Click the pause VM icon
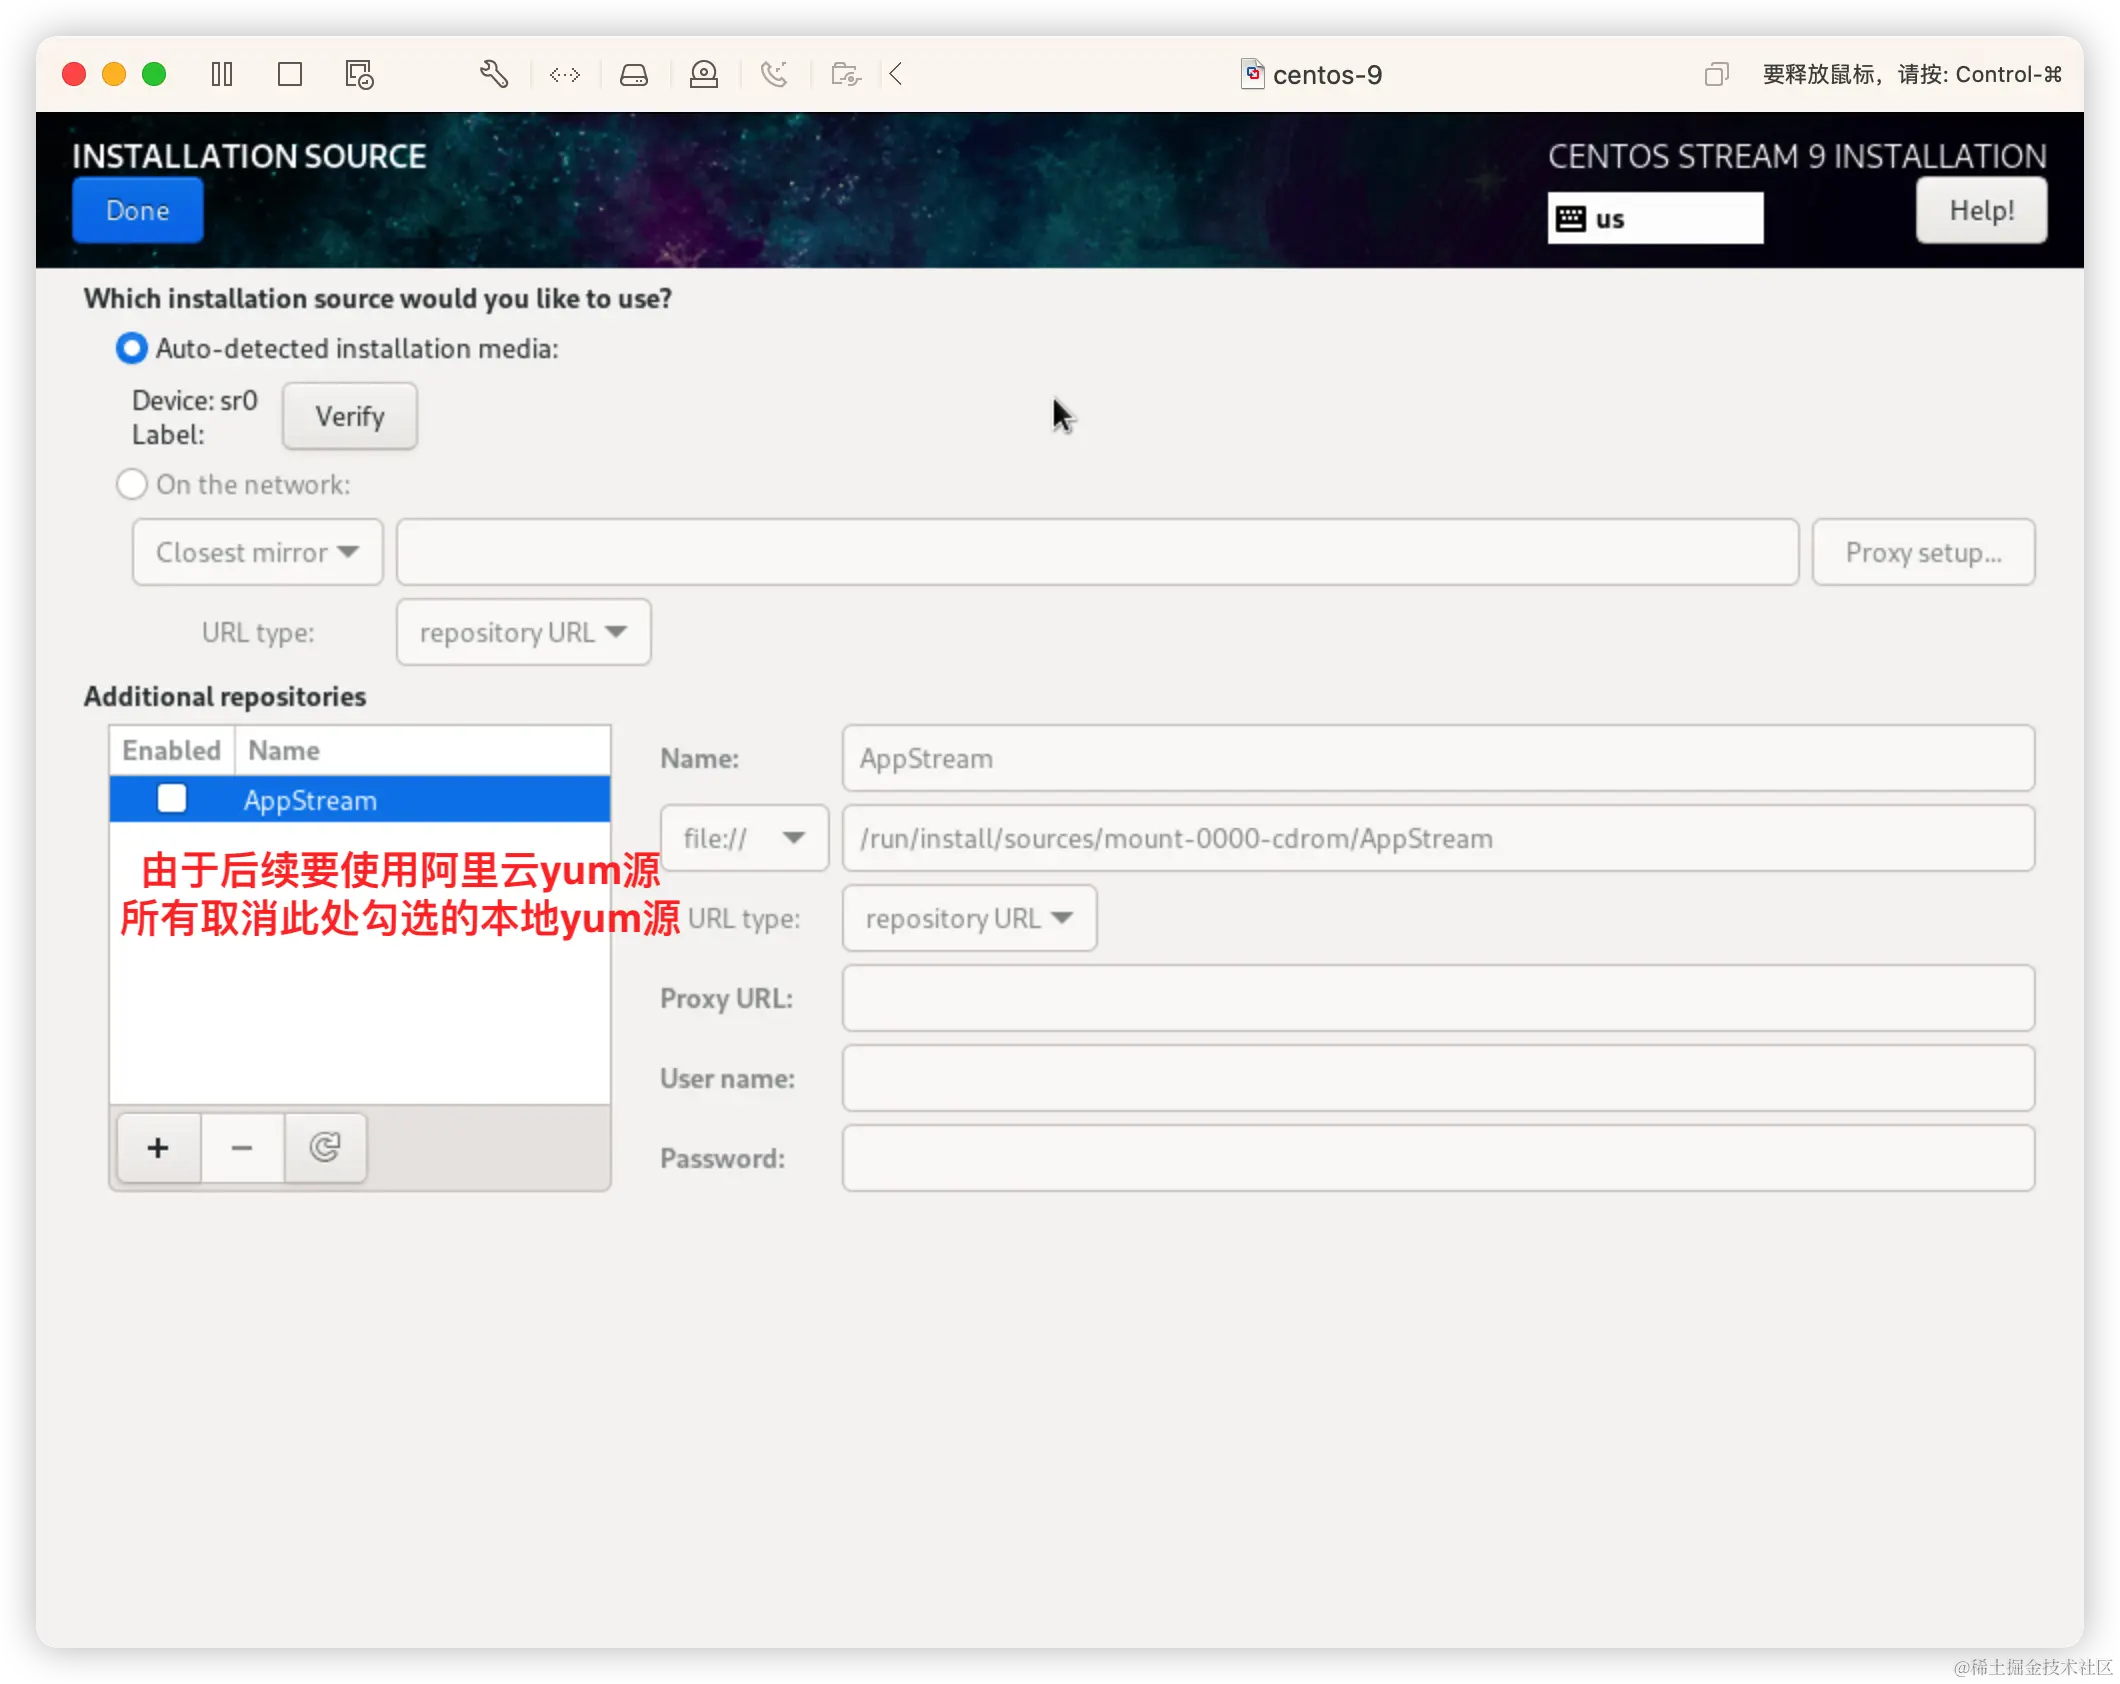This screenshot has width=2120, height=1684. click(x=222, y=74)
